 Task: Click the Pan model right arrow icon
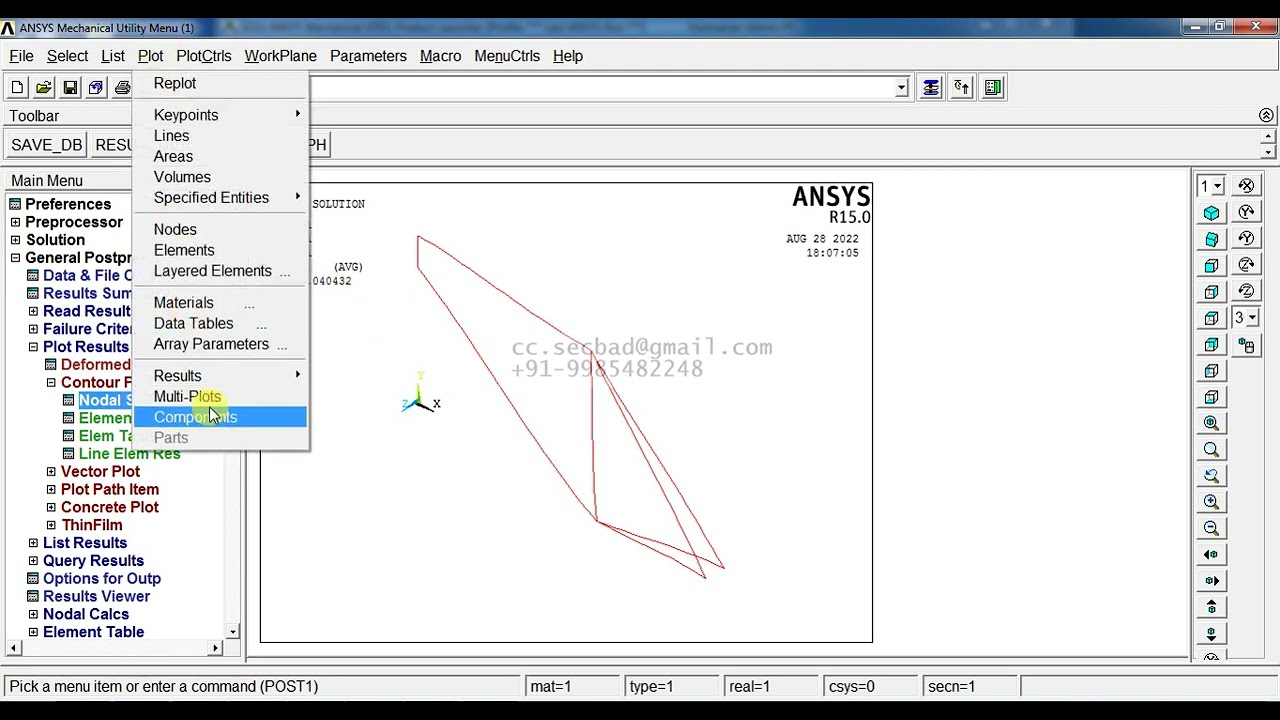1211,580
